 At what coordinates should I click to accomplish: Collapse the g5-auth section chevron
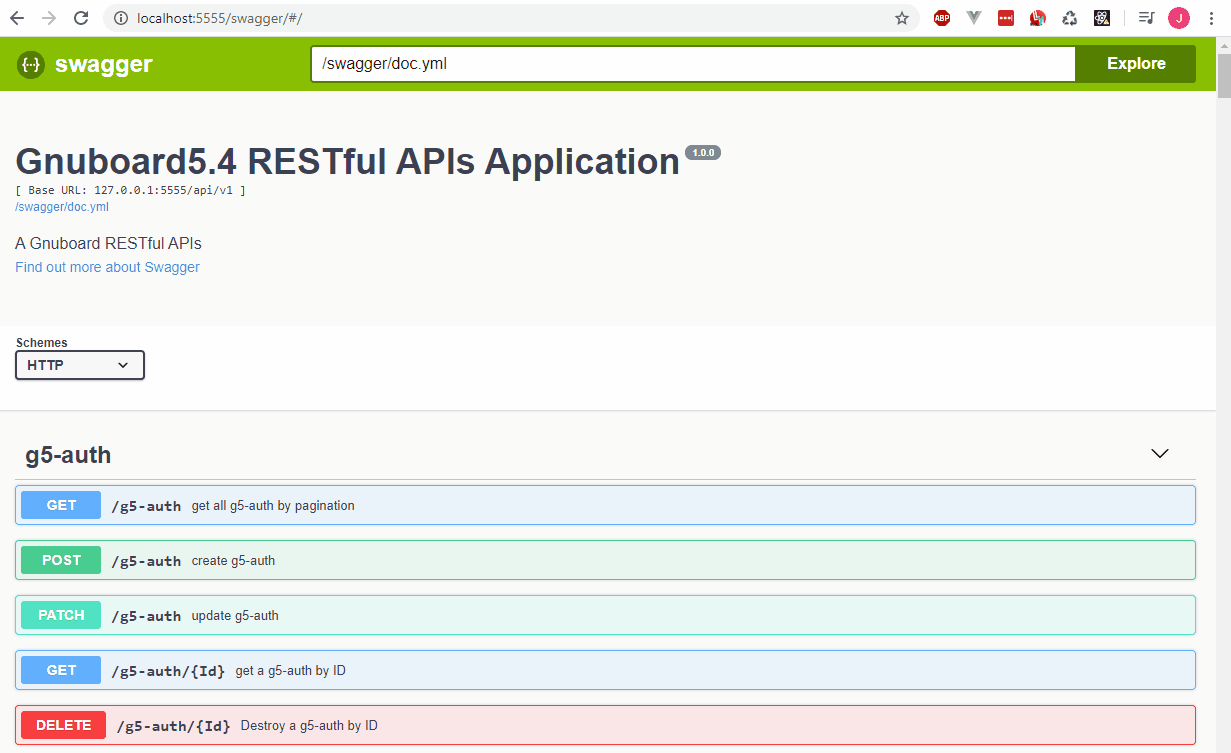pos(1160,454)
